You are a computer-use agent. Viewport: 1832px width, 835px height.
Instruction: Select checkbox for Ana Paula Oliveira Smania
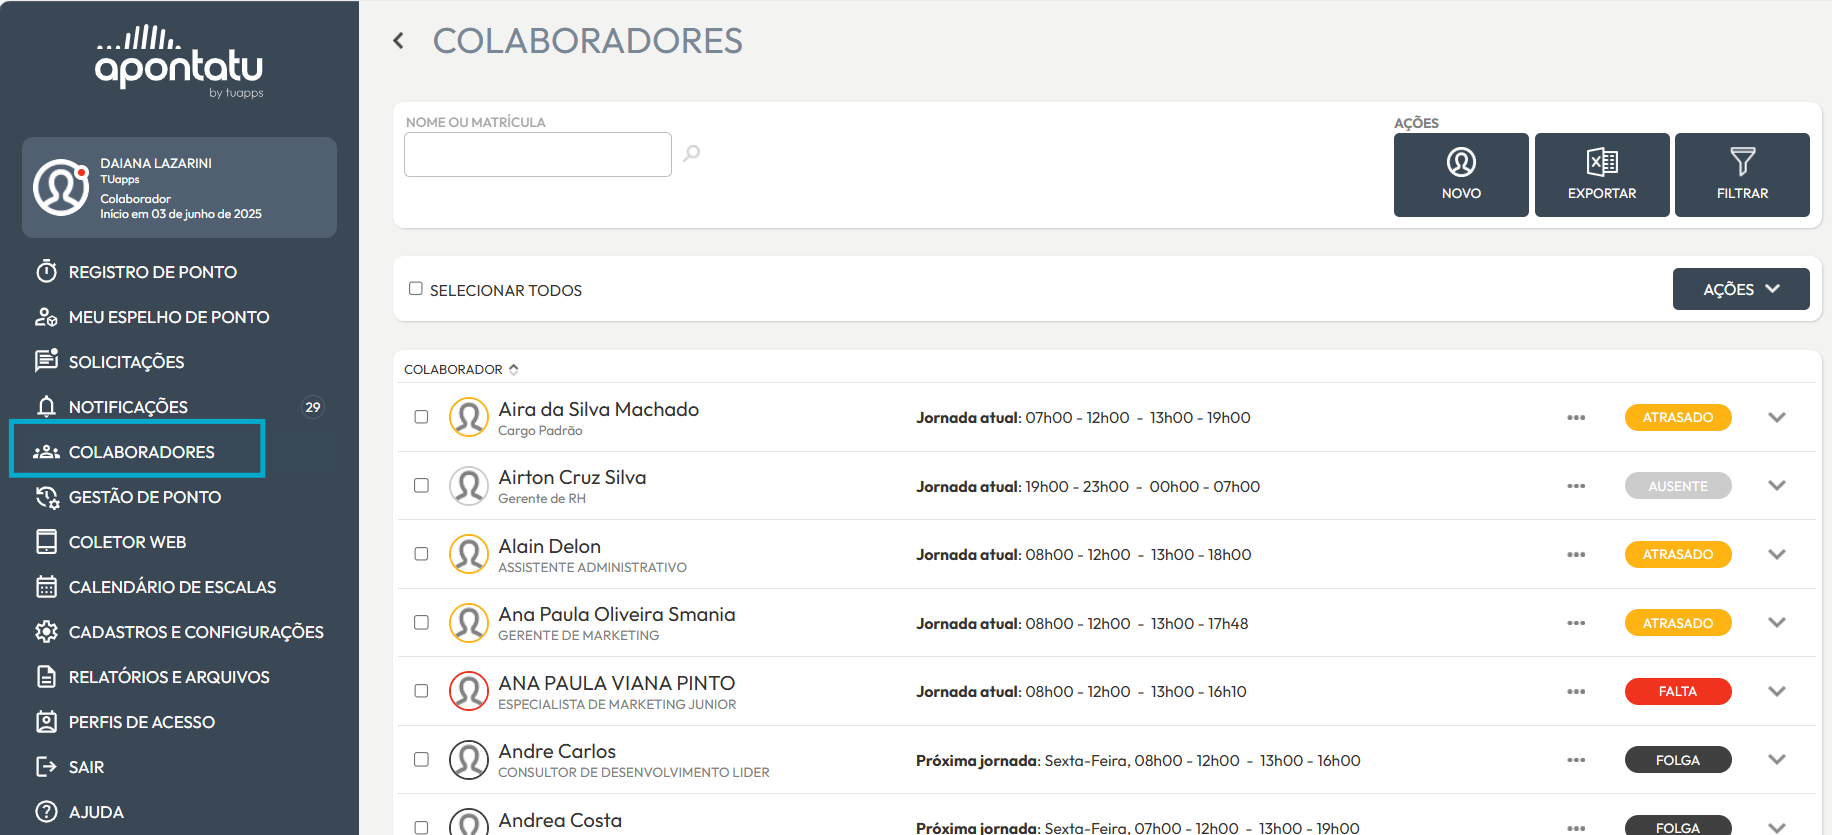tap(421, 622)
